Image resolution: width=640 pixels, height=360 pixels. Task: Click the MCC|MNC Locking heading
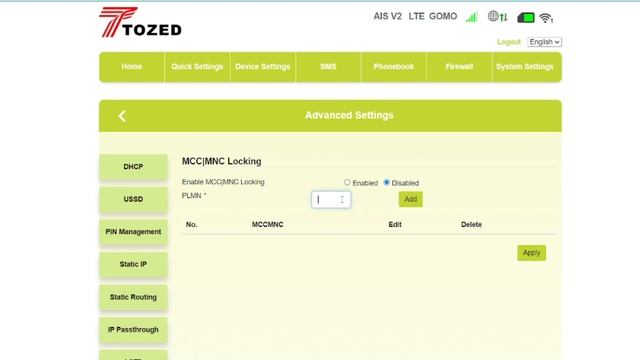222,161
